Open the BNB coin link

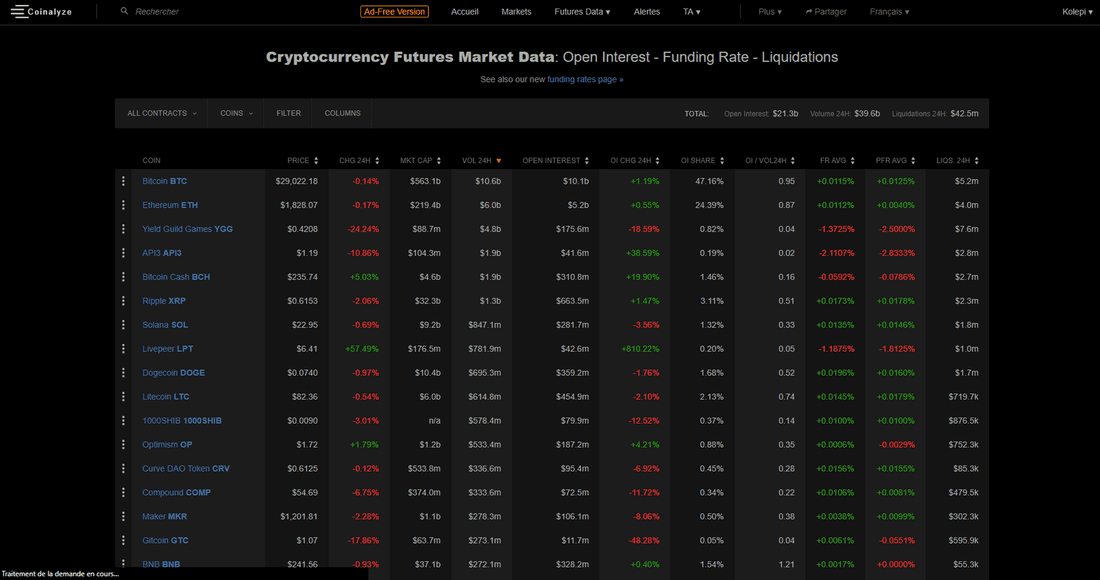tap(161, 564)
